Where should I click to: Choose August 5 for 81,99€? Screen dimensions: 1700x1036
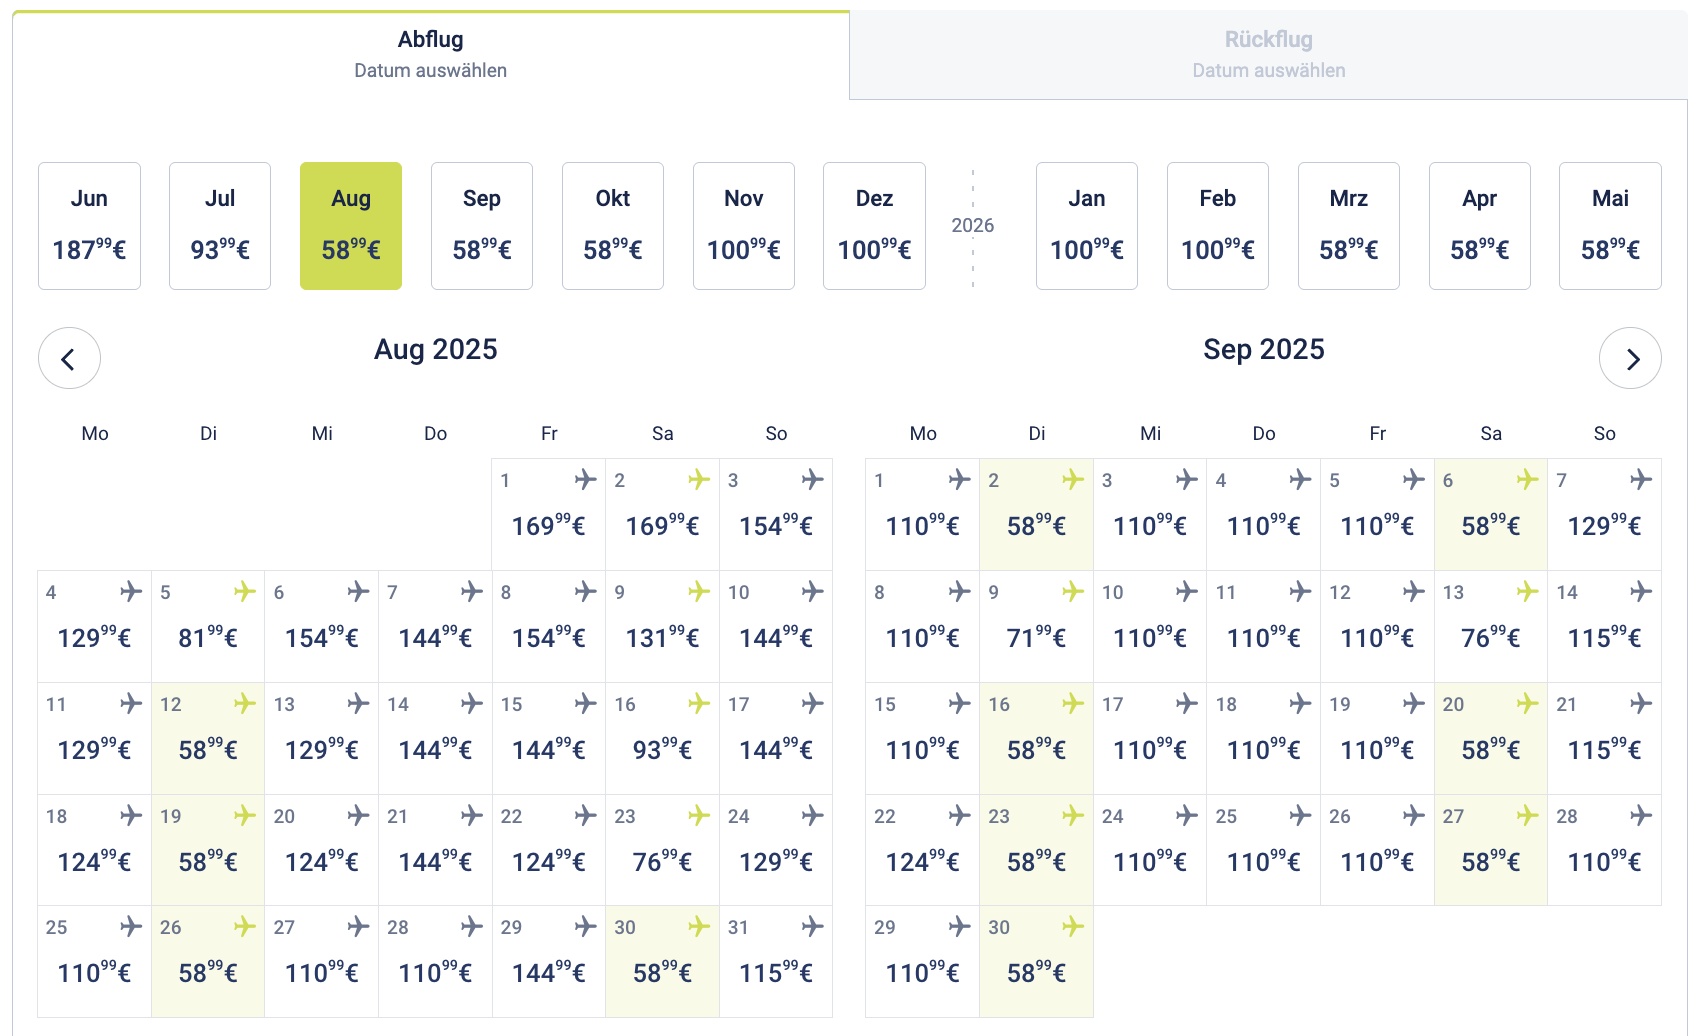[x=208, y=626]
